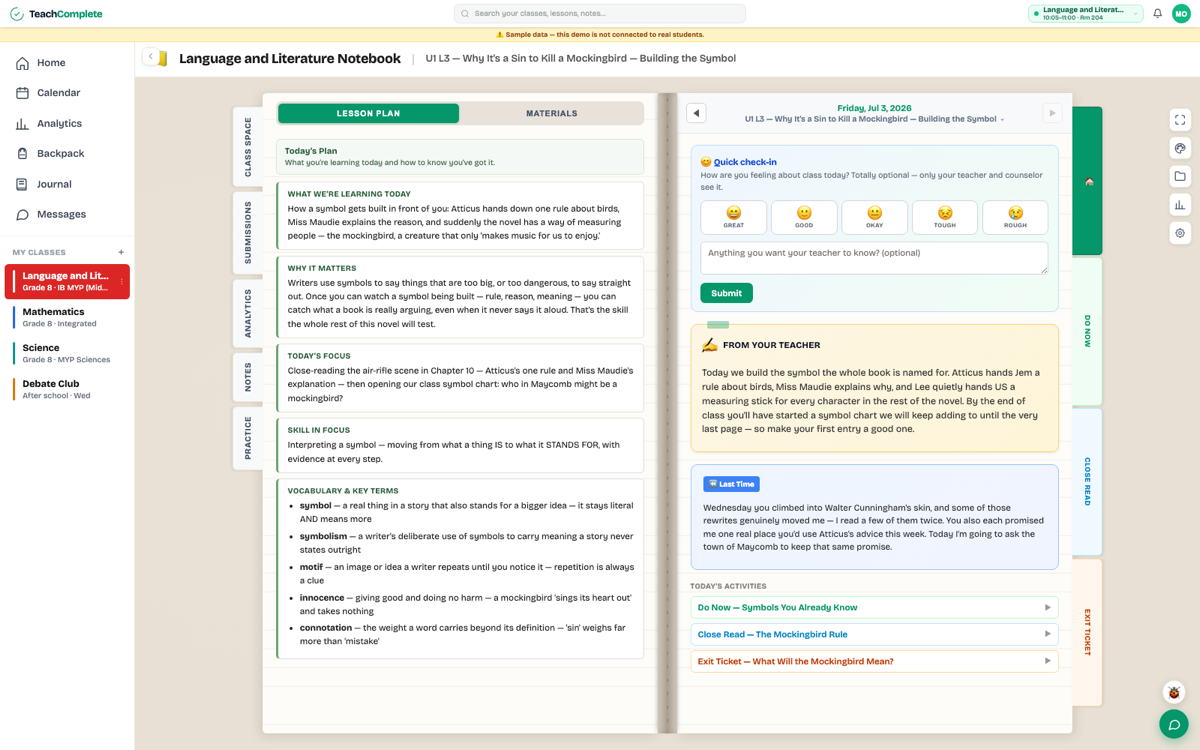
Task: Switch to the Lesson Plan tab
Action: coord(368,113)
